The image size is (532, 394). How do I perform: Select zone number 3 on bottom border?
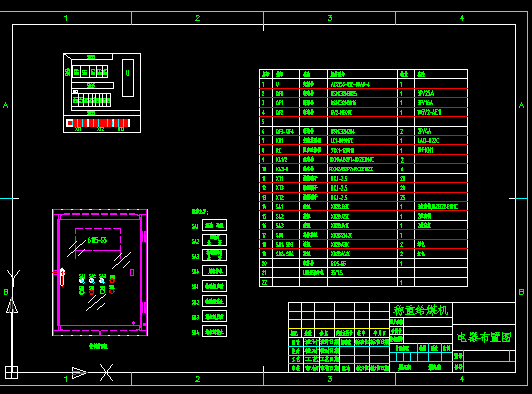330,379
